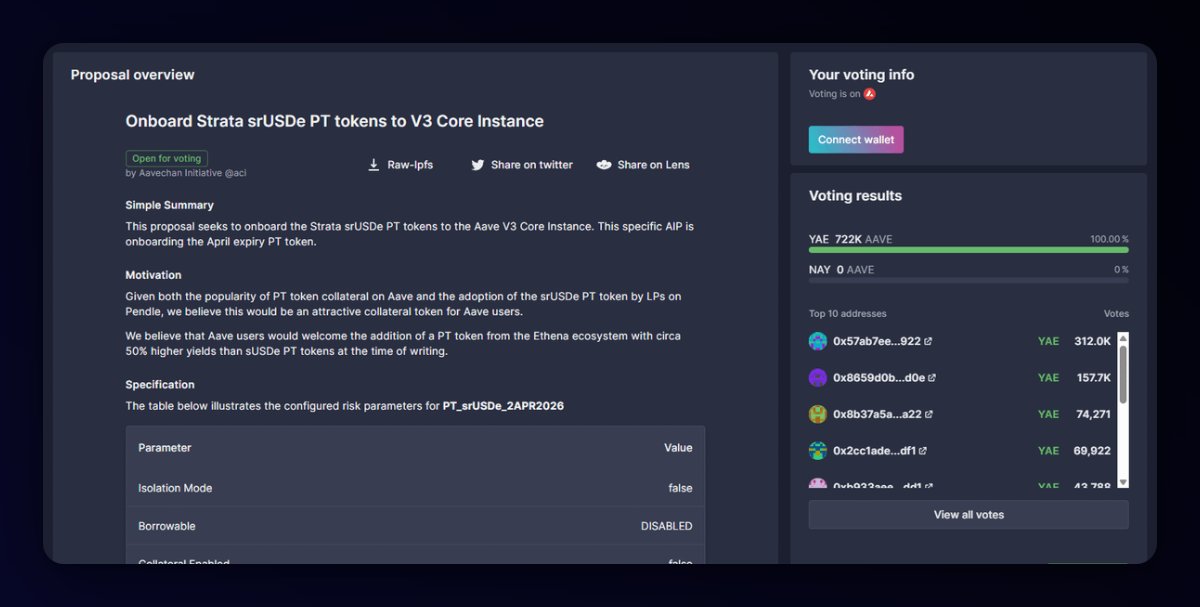Click the Parameter column header

[x=165, y=448]
